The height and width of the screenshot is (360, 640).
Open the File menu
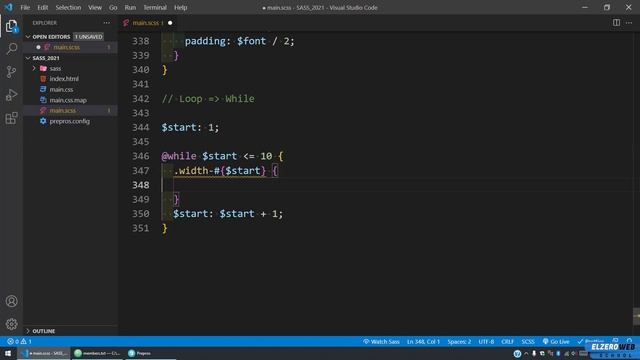(25, 7)
